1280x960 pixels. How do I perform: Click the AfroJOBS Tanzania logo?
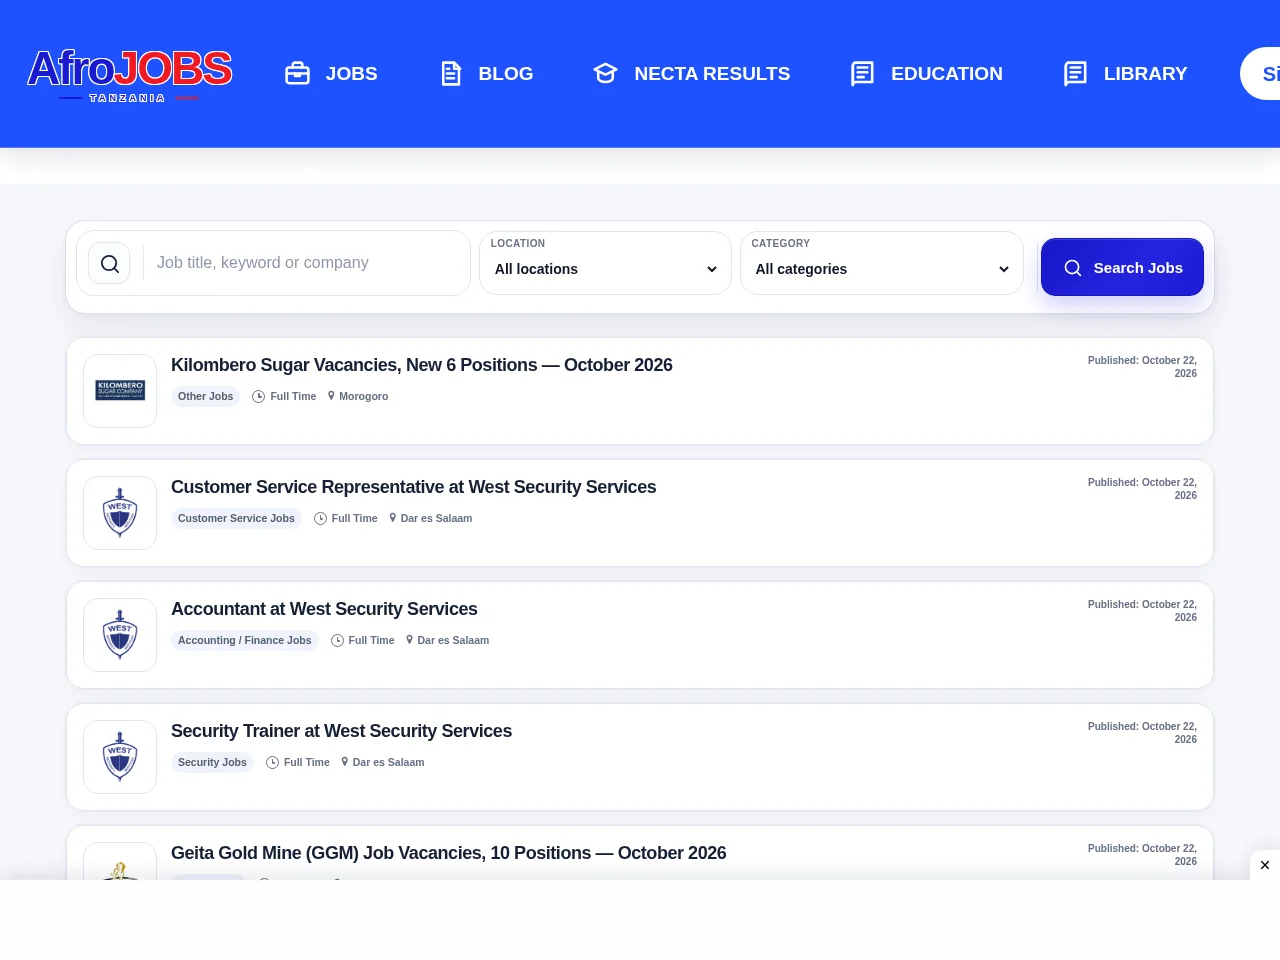[130, 75]
